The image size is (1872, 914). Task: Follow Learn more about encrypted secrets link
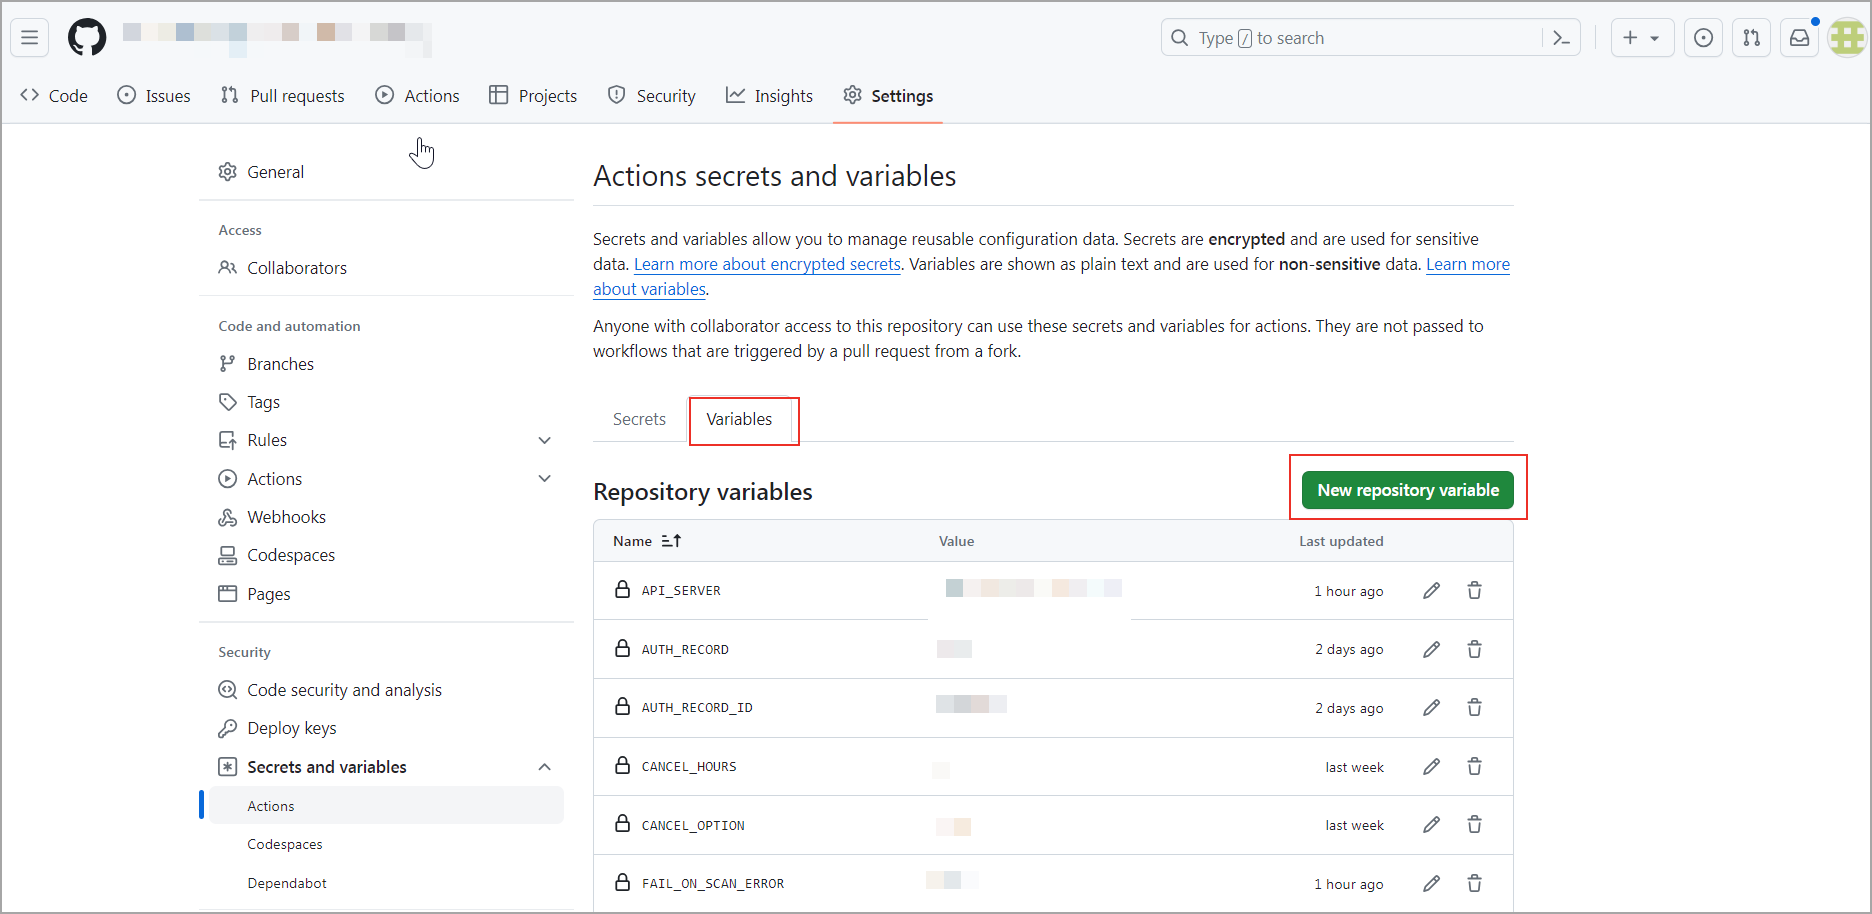767,264
